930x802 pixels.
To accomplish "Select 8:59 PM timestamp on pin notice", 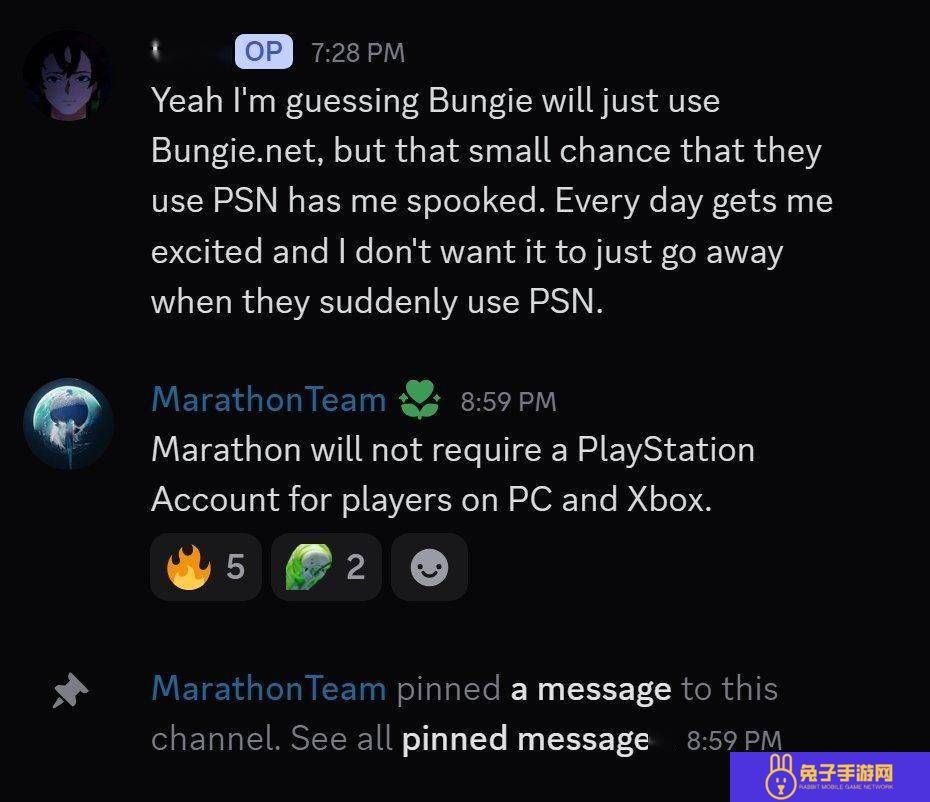I will pyautogui.click(x=734, y=740).
